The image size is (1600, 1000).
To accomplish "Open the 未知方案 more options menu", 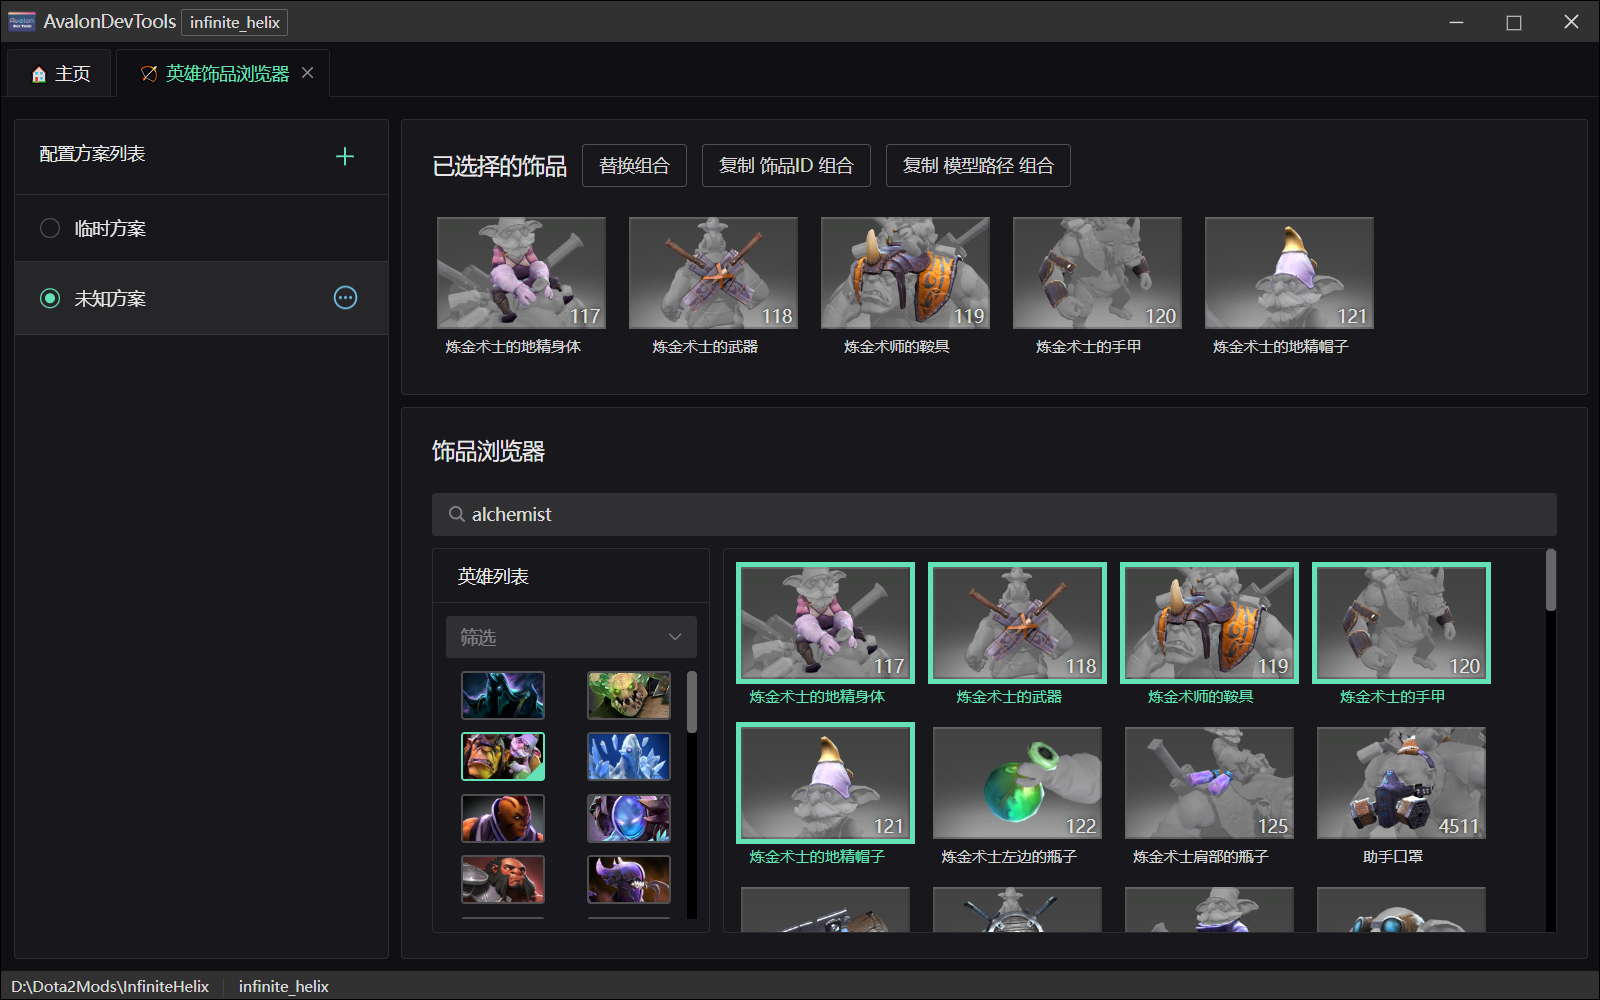I will 345,298.
